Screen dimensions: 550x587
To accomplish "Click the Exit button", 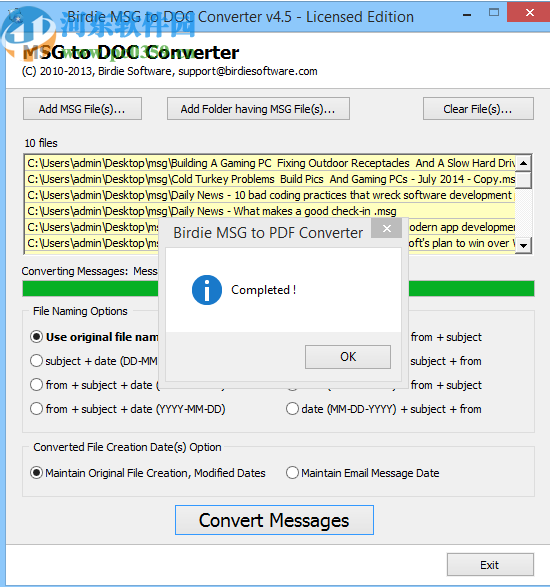I will pyautogui.click(x=490, y=565).
